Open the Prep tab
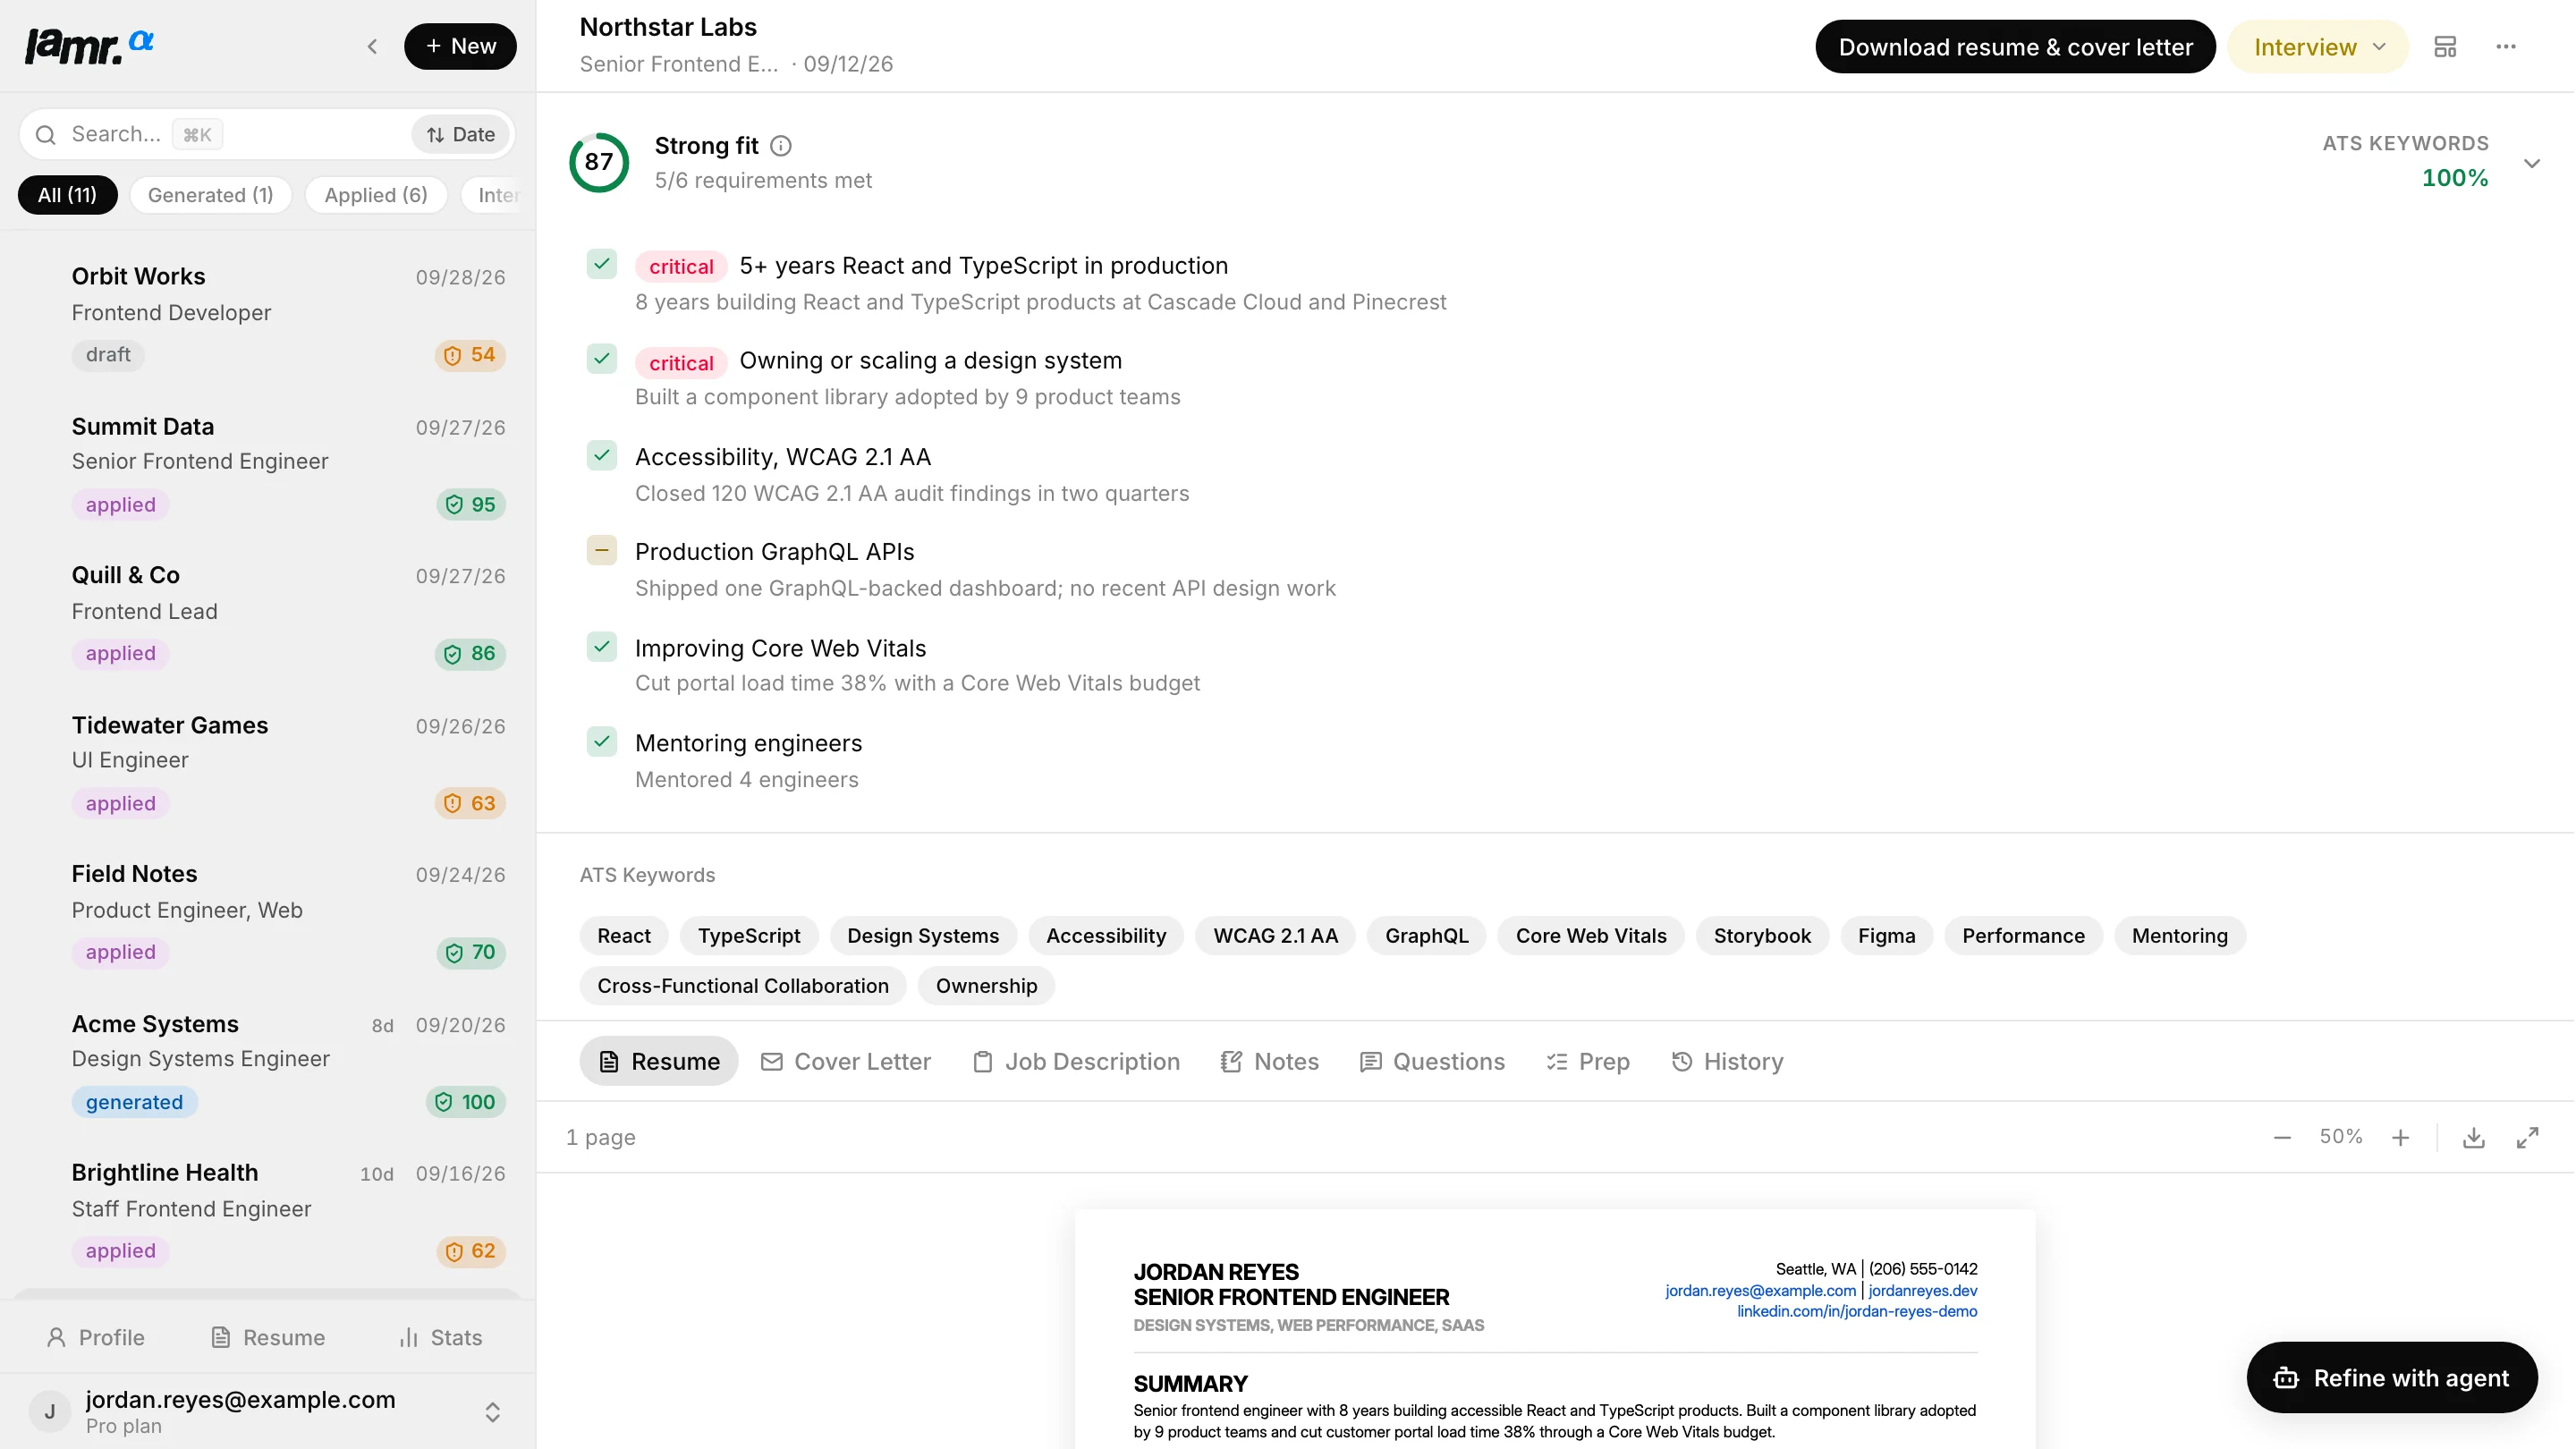Viewport: 2576px width, 1449px height. point(1588,1061)
